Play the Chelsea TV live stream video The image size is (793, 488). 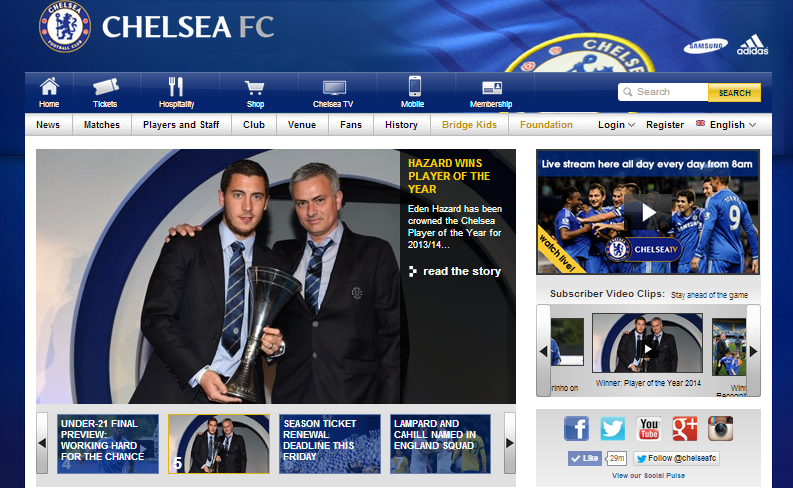pos(648,213)
